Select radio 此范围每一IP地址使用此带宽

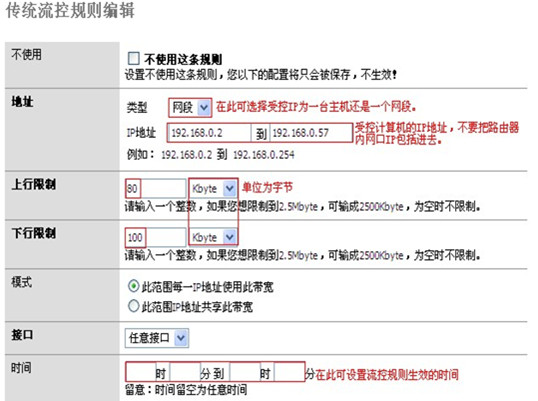pos(133,286)
